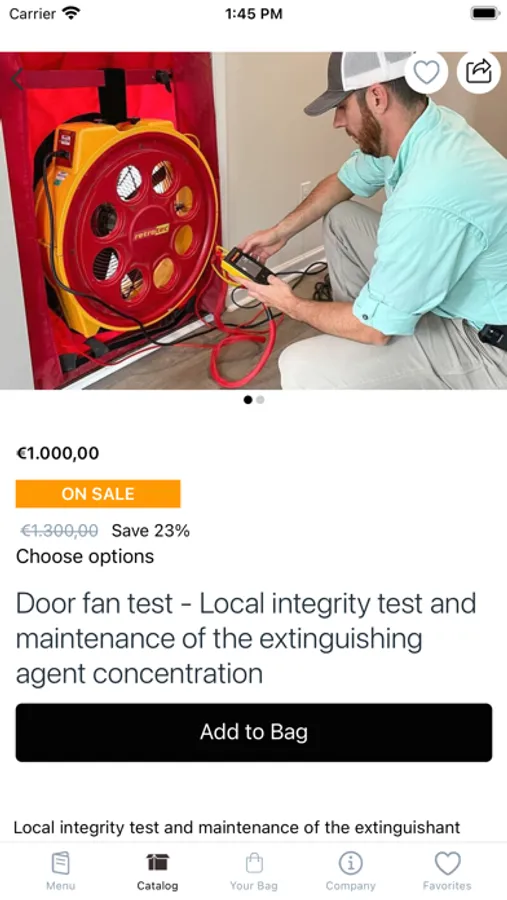Open the Catalog box icon
The height and width of the screenshot is (900, 507).
coord(157,862)
